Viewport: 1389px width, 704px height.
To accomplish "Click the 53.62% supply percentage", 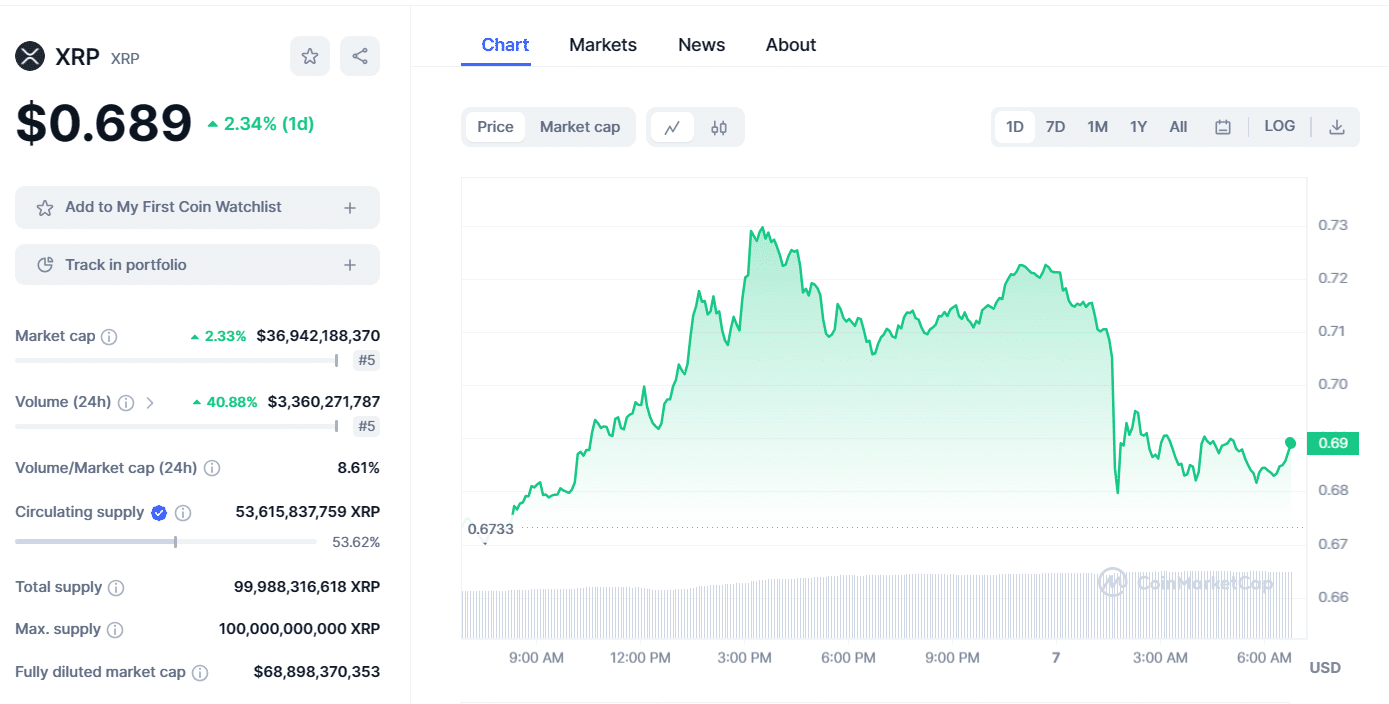I will click(356, 543).
